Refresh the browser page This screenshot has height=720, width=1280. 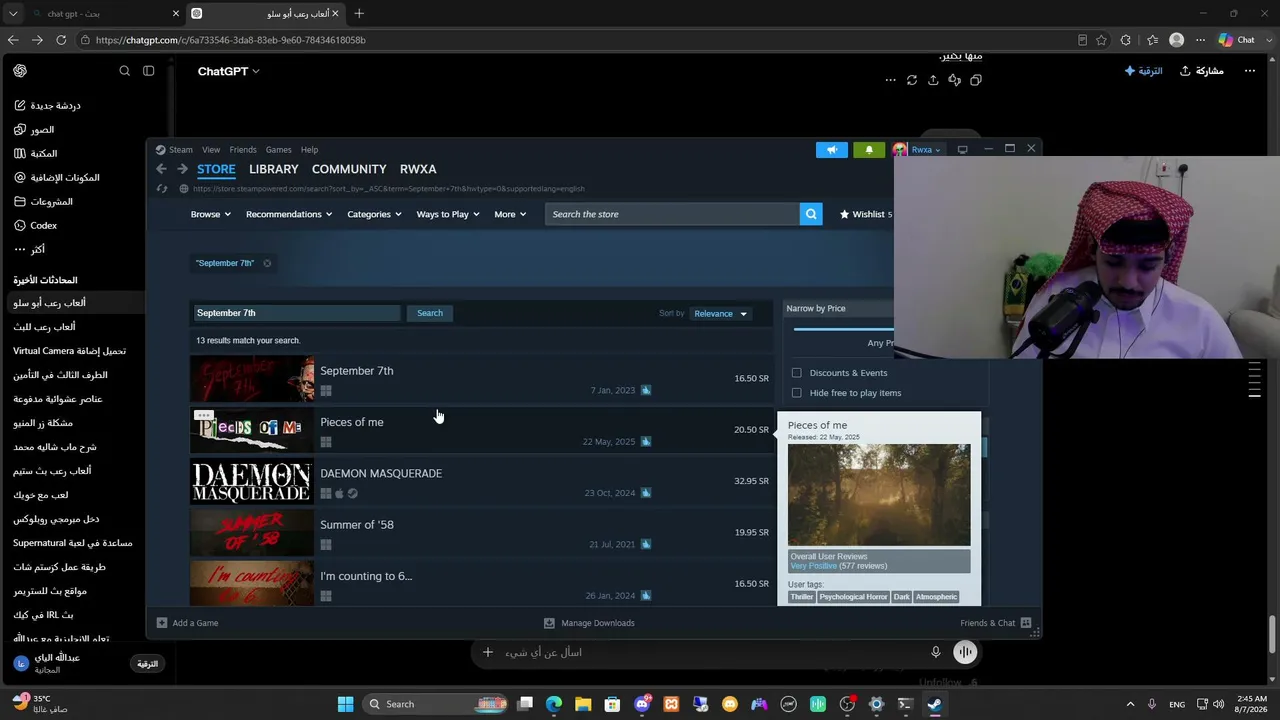pos(61,40)
